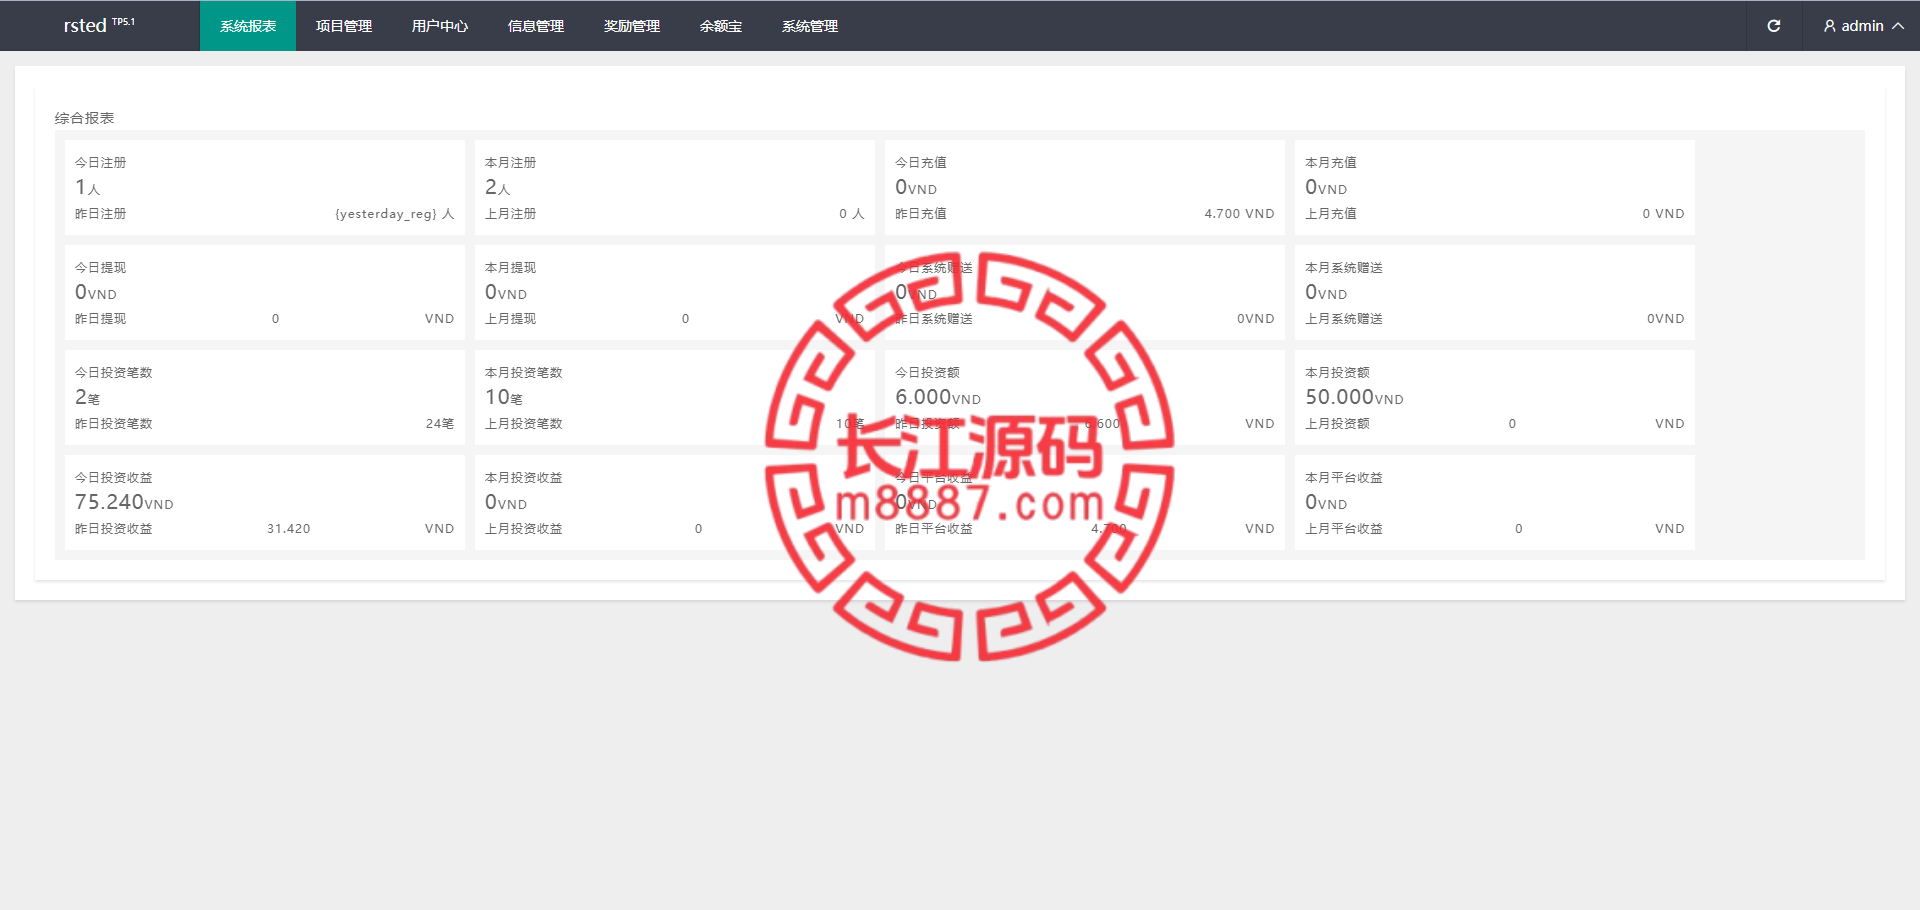Open the 系统管理 menu
Image resolution: width=1920 pixels, height=910 pixels.
810,26
